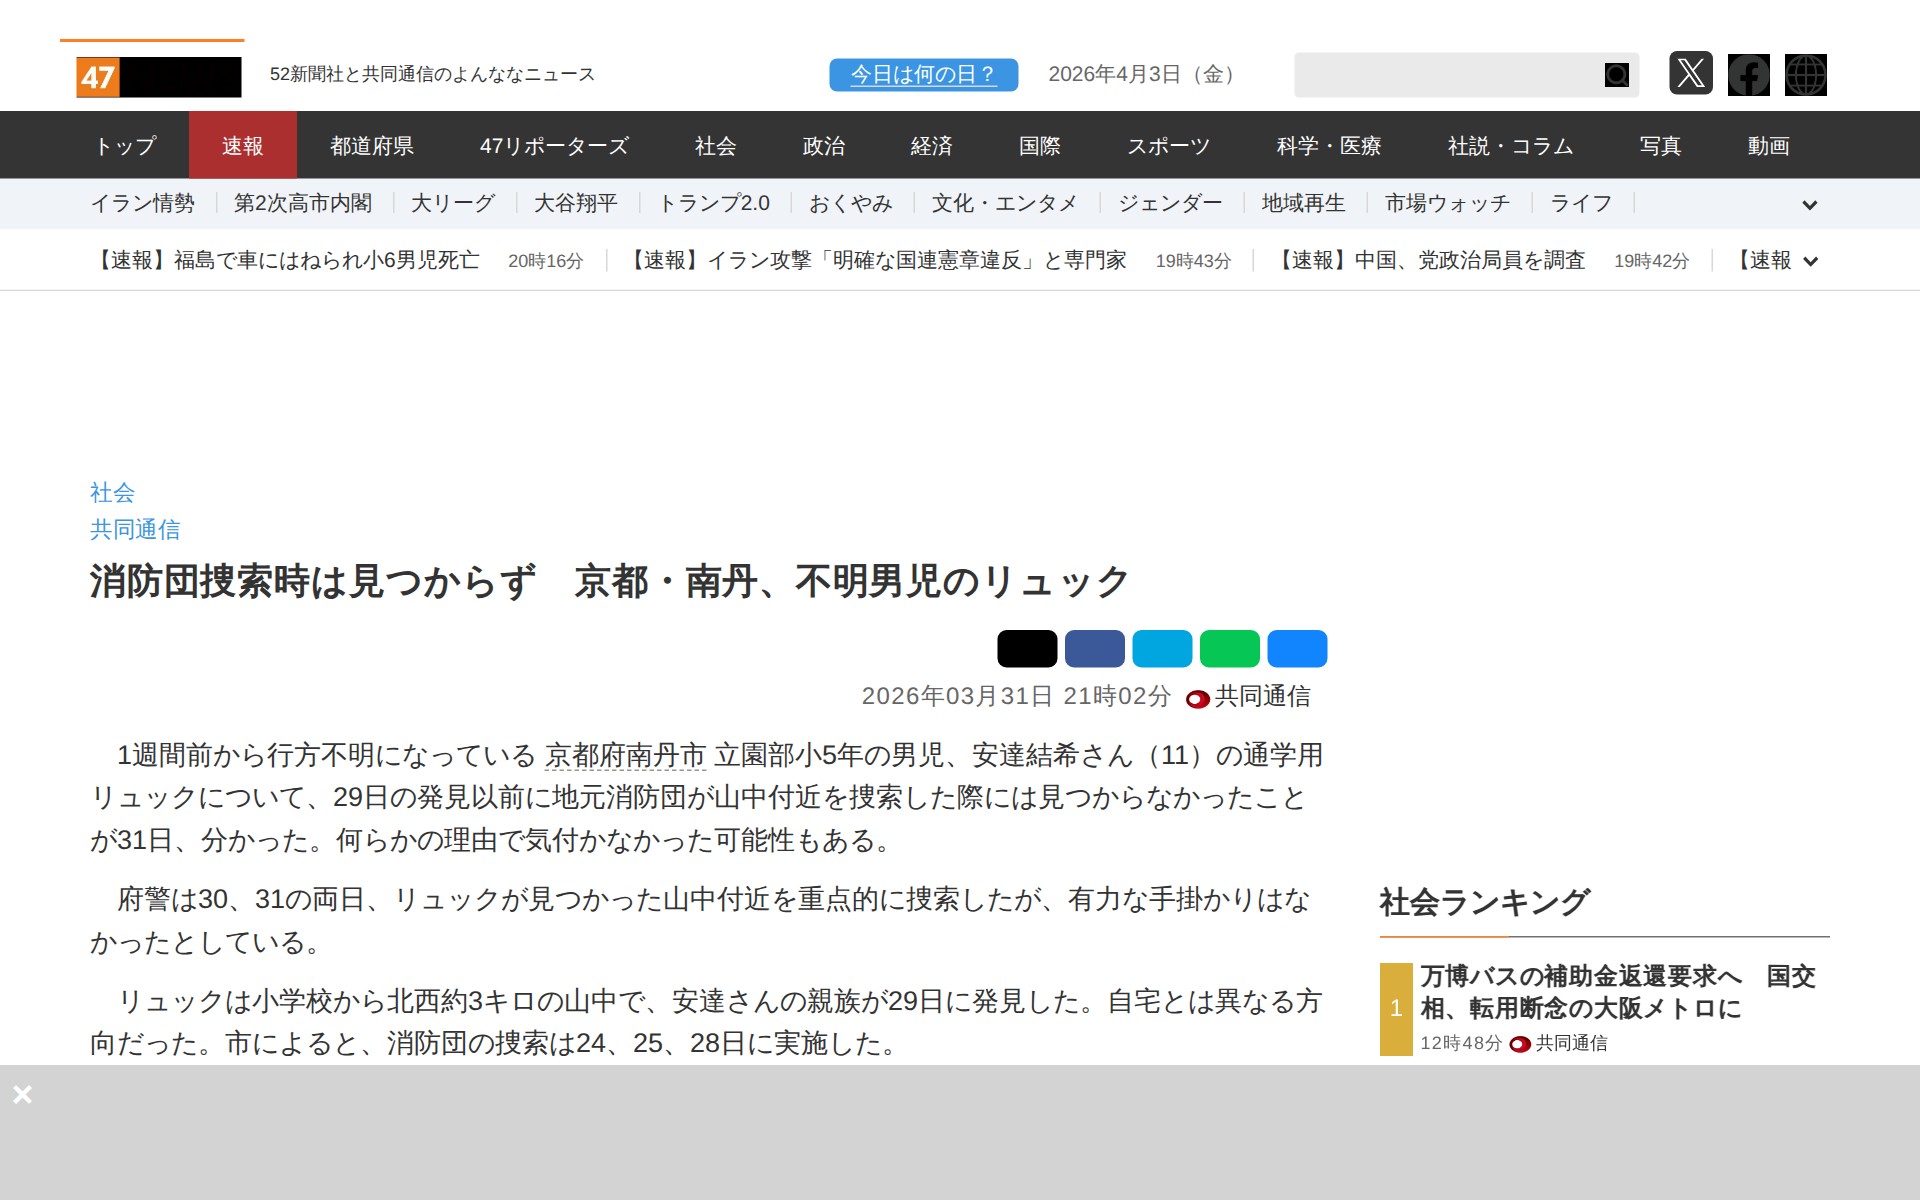Share article via green LINE button

coord(1229,649)
